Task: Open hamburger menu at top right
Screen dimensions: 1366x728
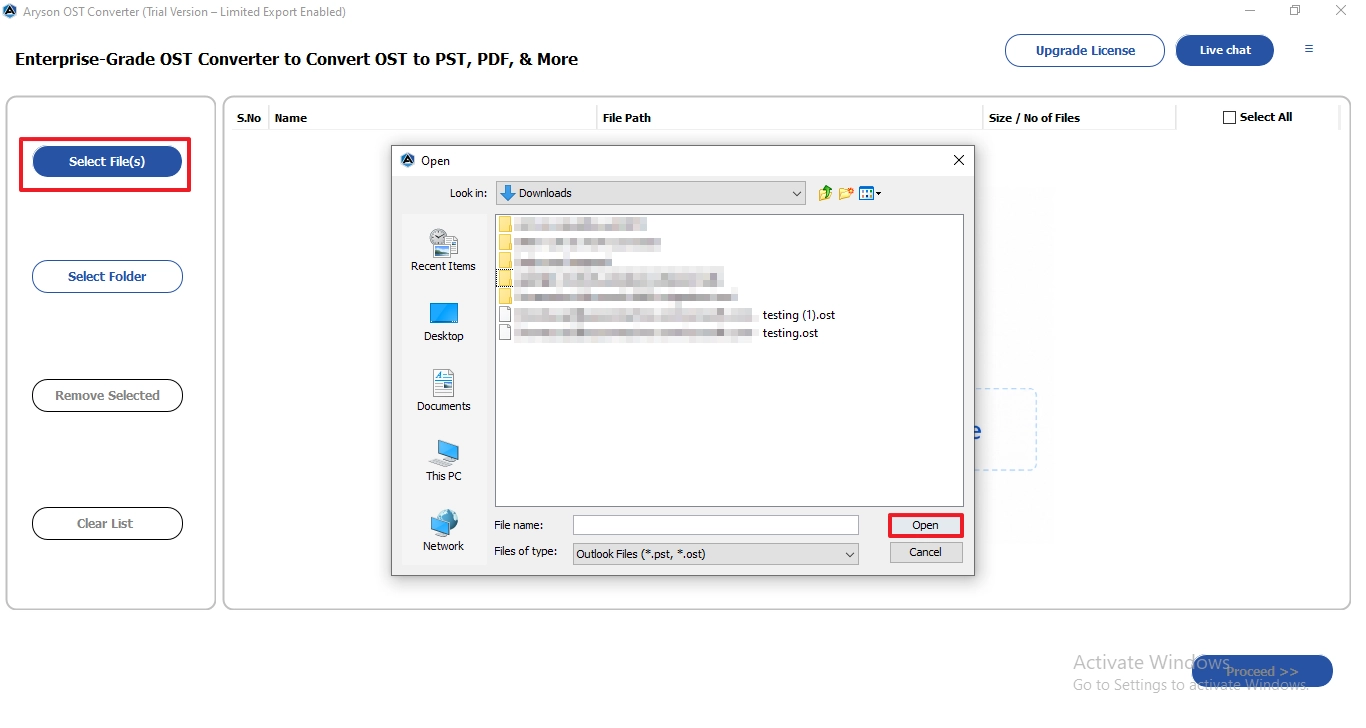Action: click(x=1309, y=49)
